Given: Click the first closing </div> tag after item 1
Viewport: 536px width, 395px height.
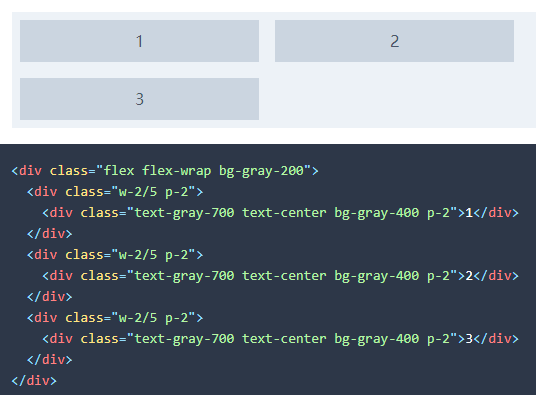Looking at the screenshot, I should (50, 234).
